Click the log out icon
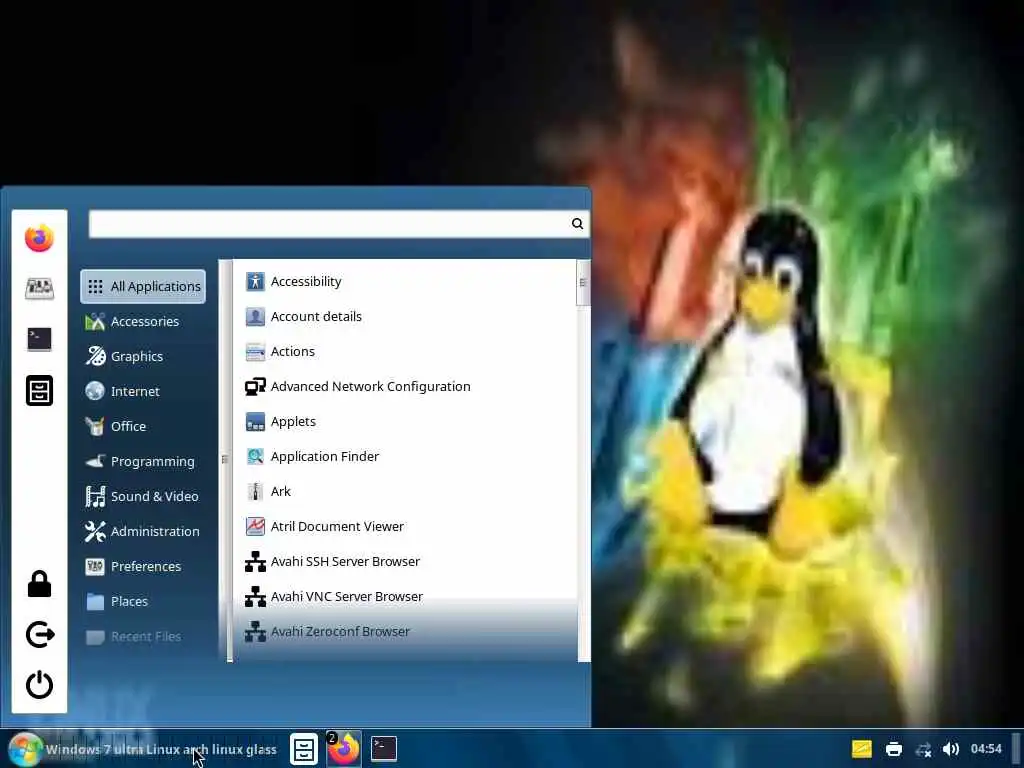1024x768 pixels. point(39,634)
